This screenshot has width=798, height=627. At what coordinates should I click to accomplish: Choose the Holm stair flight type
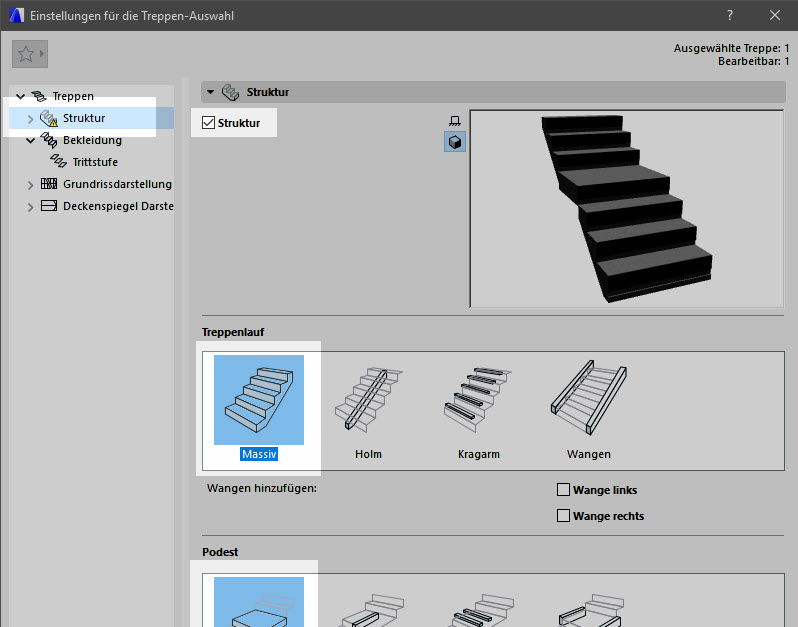(x=368, y=400)
